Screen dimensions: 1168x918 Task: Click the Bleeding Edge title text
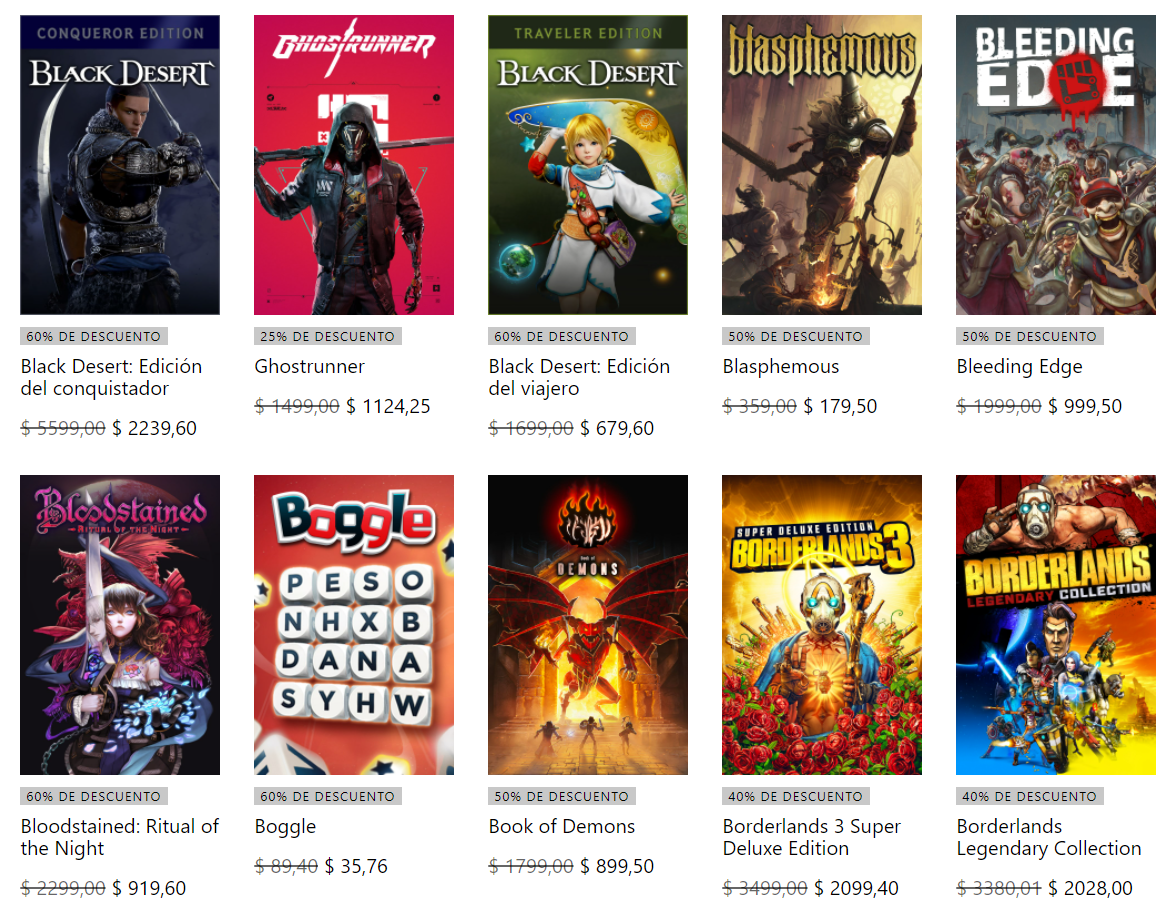point(1019,367)
